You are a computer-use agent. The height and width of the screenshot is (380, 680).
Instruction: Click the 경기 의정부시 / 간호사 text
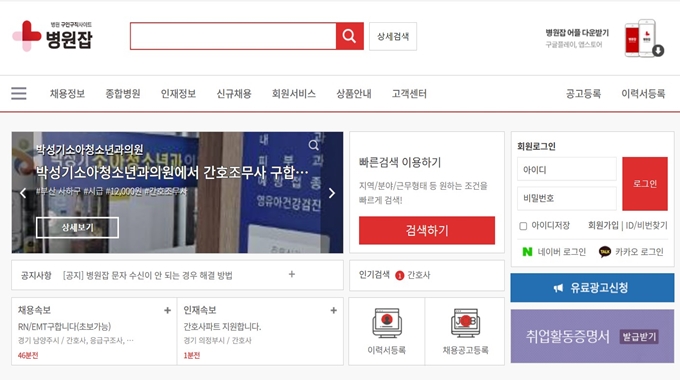pyautogui.click(x=217, y=341)
